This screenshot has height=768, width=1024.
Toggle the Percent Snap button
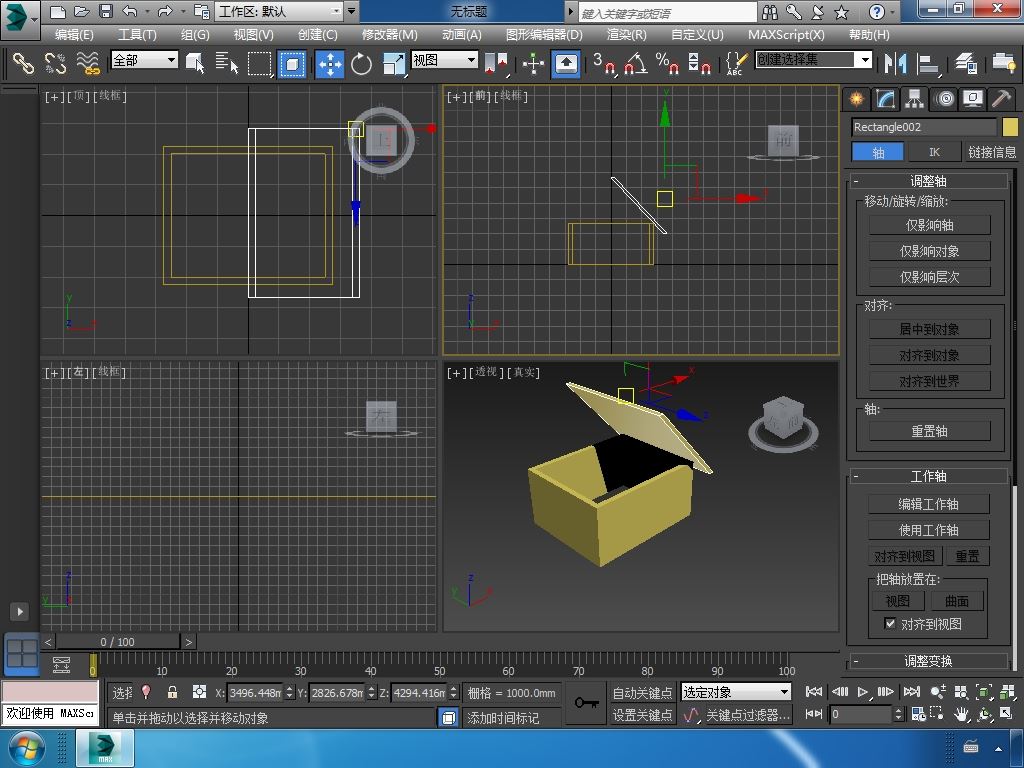coord(667,63)
